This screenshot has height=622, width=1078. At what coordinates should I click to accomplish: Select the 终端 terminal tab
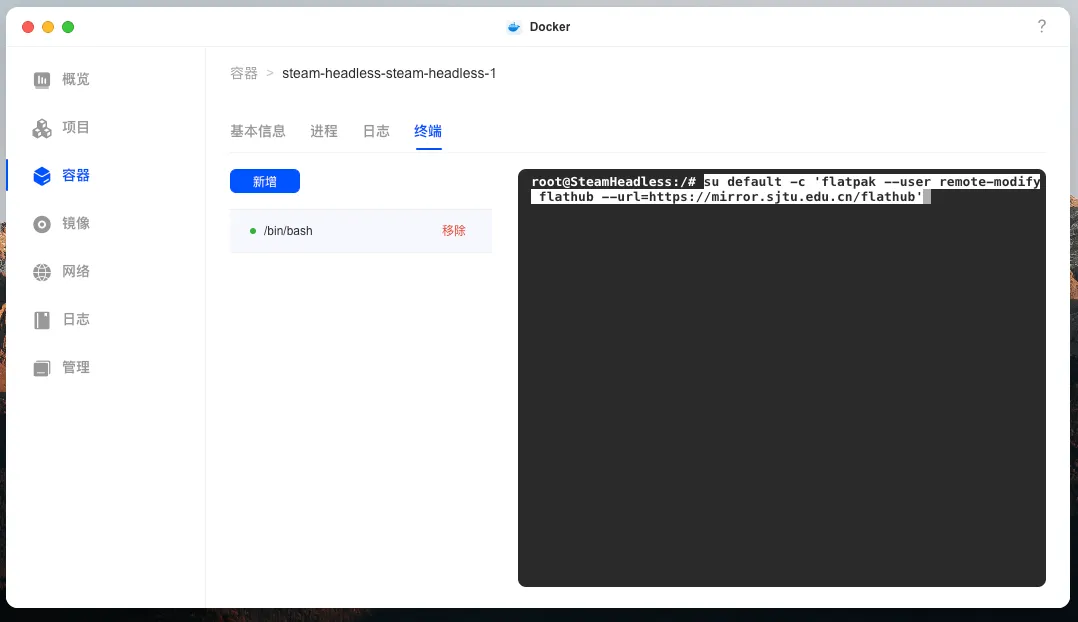(428, 130)
